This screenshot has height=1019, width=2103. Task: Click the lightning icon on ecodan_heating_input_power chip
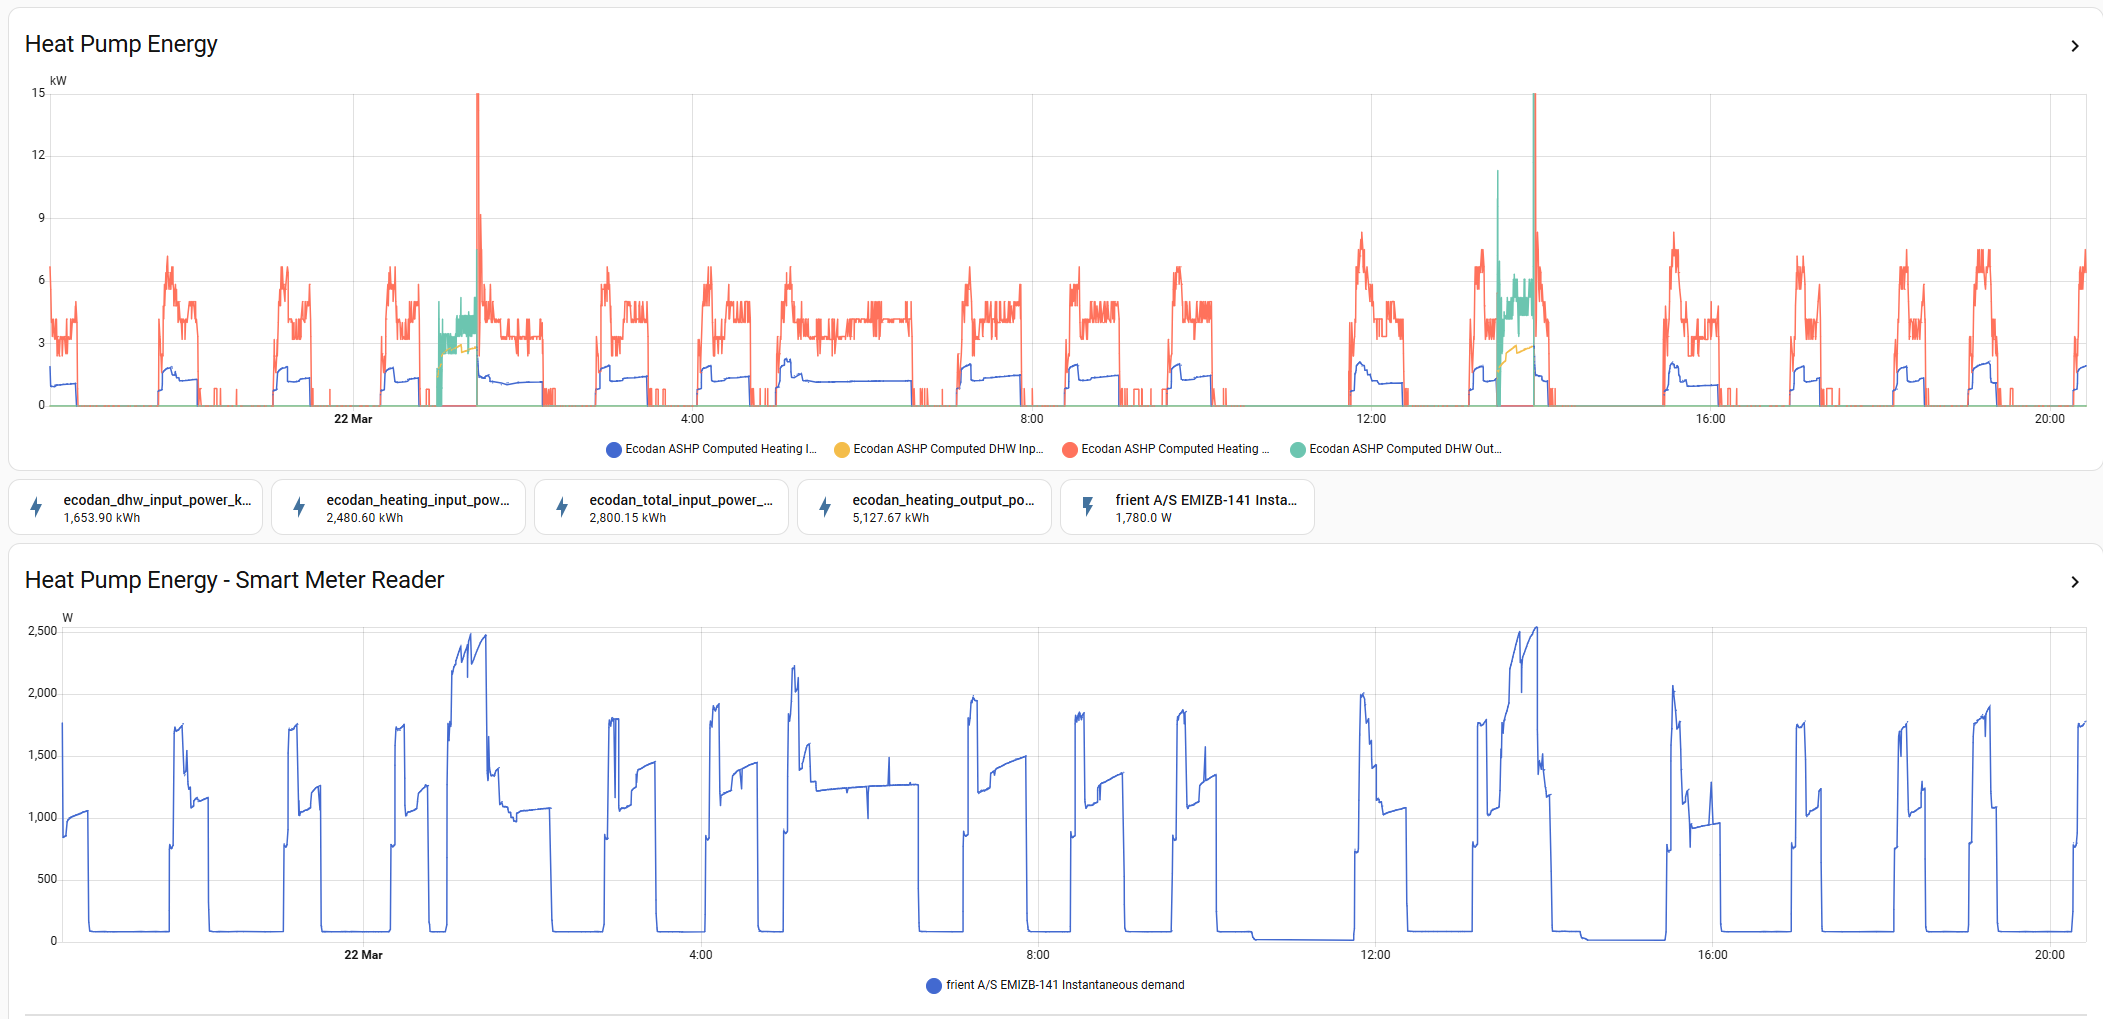tap(299, 508)
